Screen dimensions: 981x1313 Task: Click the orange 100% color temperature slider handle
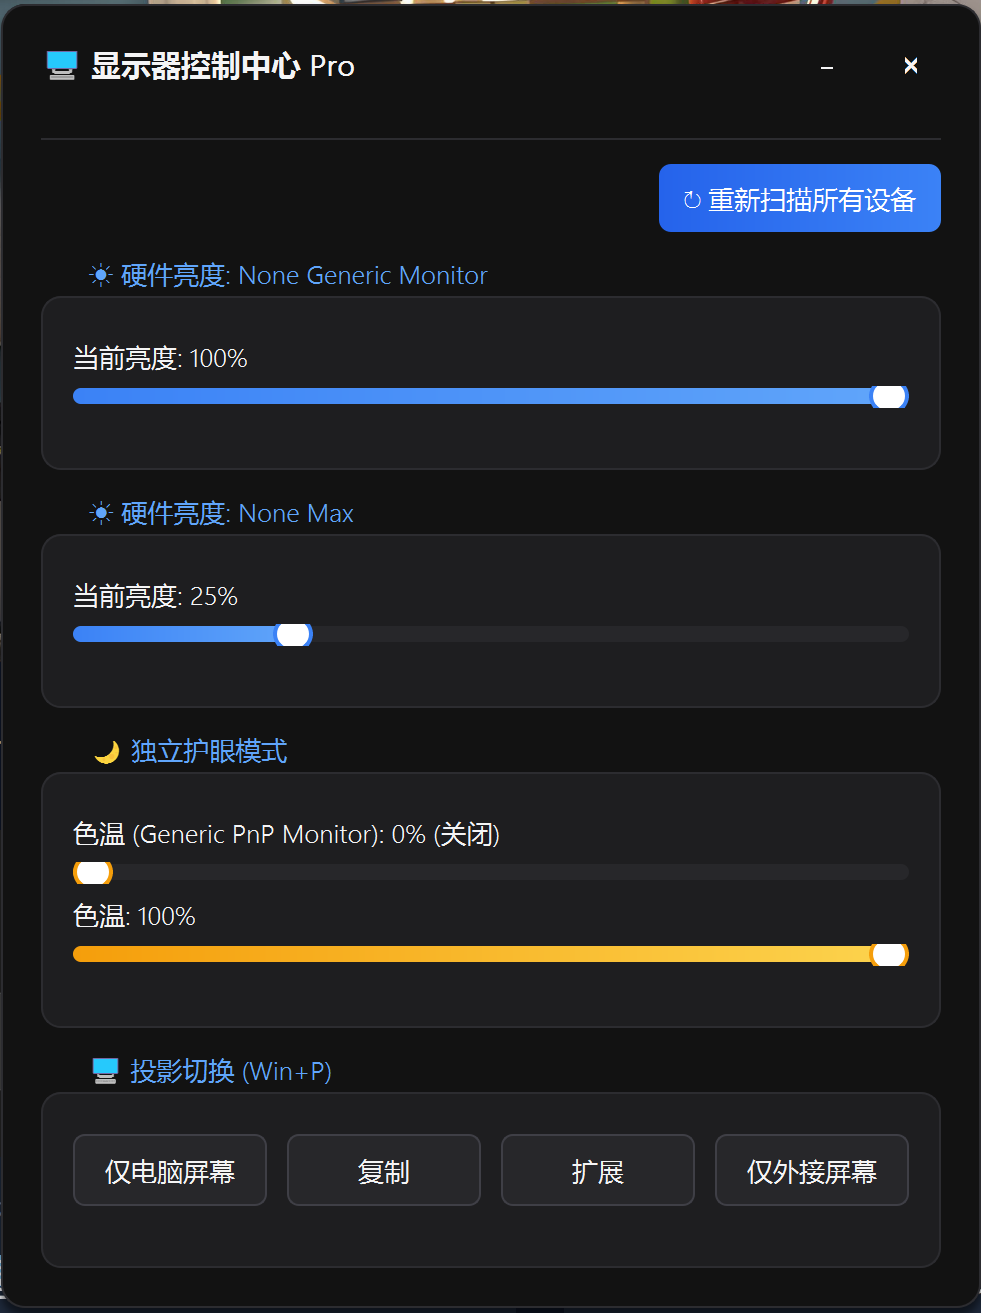click(888, 954)
